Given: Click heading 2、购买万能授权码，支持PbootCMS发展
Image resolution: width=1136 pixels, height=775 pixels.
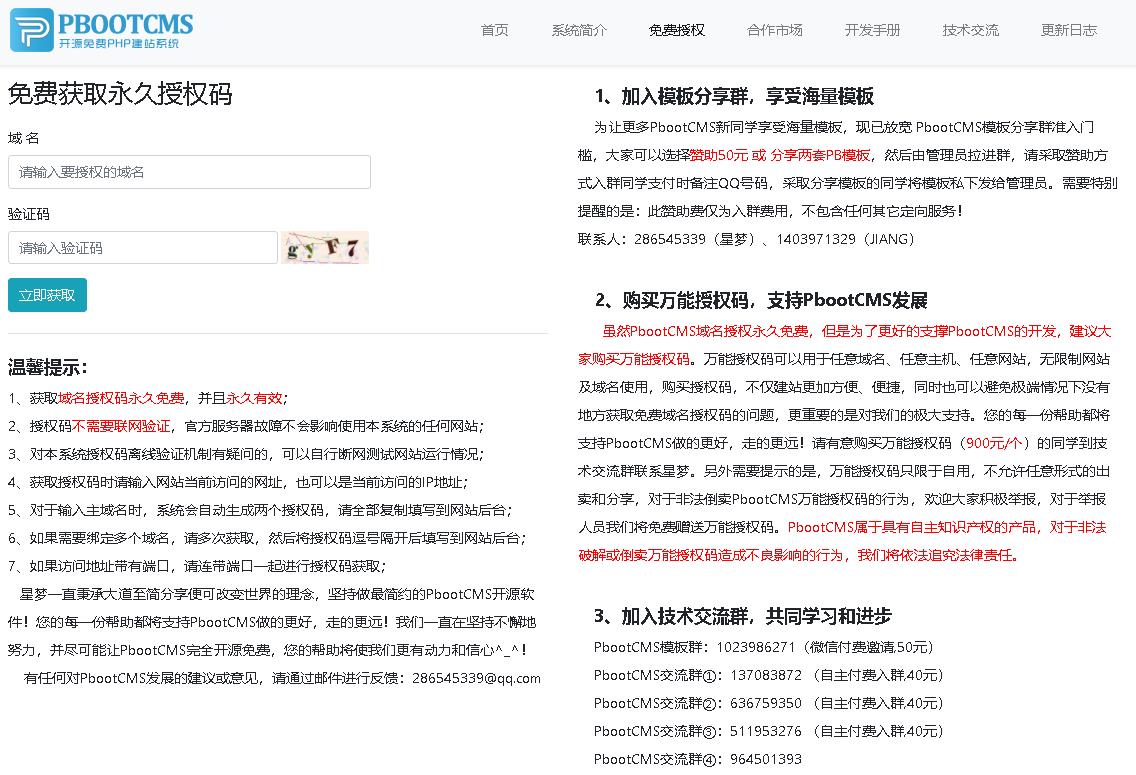Looking at the screenshot, I should click(x=761, y=301).
